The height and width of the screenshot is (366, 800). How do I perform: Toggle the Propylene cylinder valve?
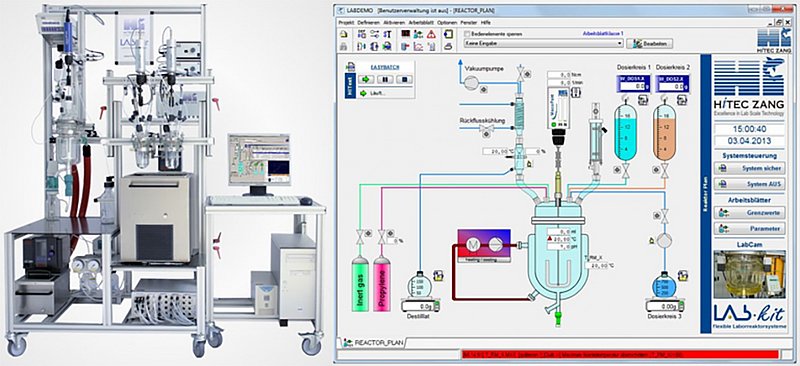tap(382, 237)
